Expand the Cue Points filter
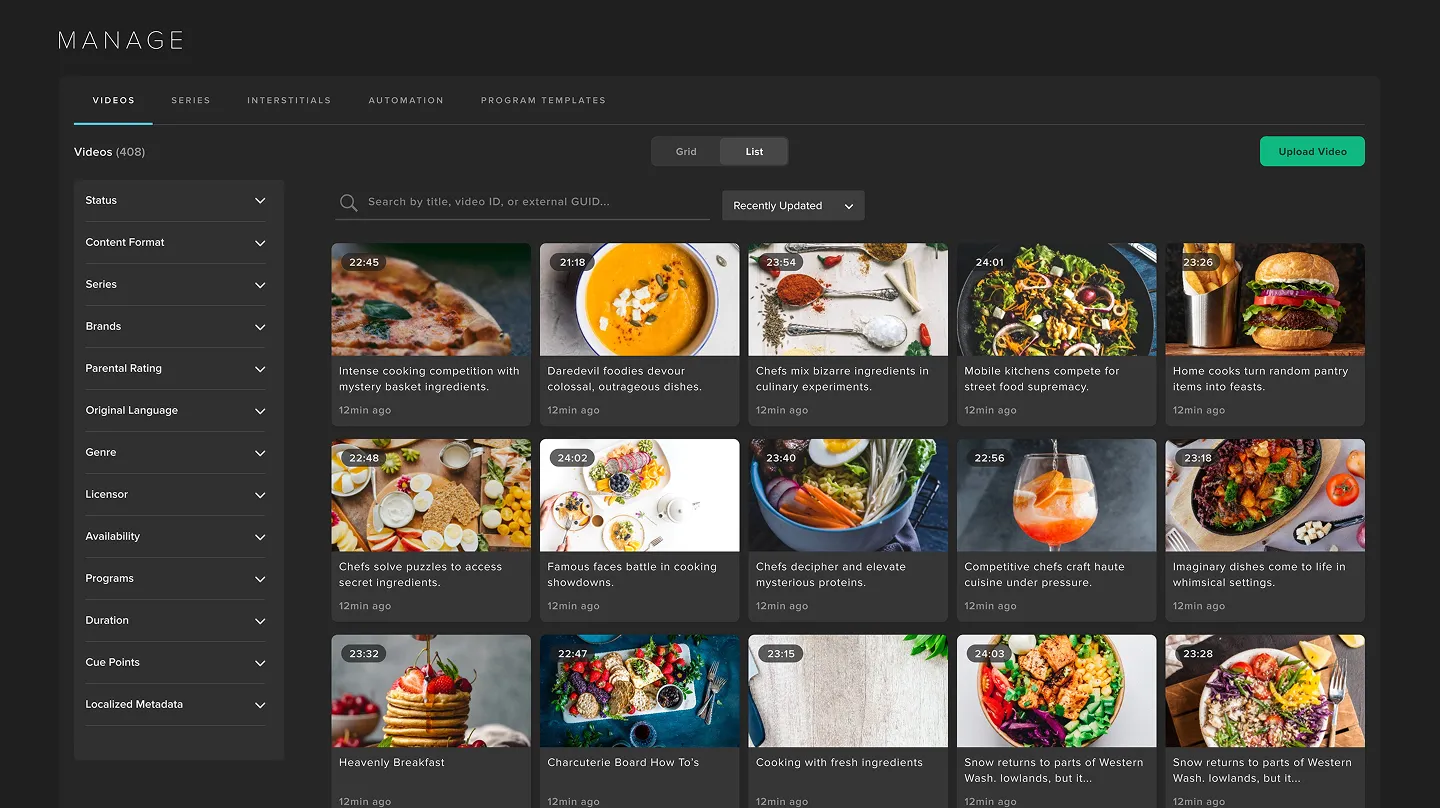Screen dimensions: 1440x808 coord(176,663)
